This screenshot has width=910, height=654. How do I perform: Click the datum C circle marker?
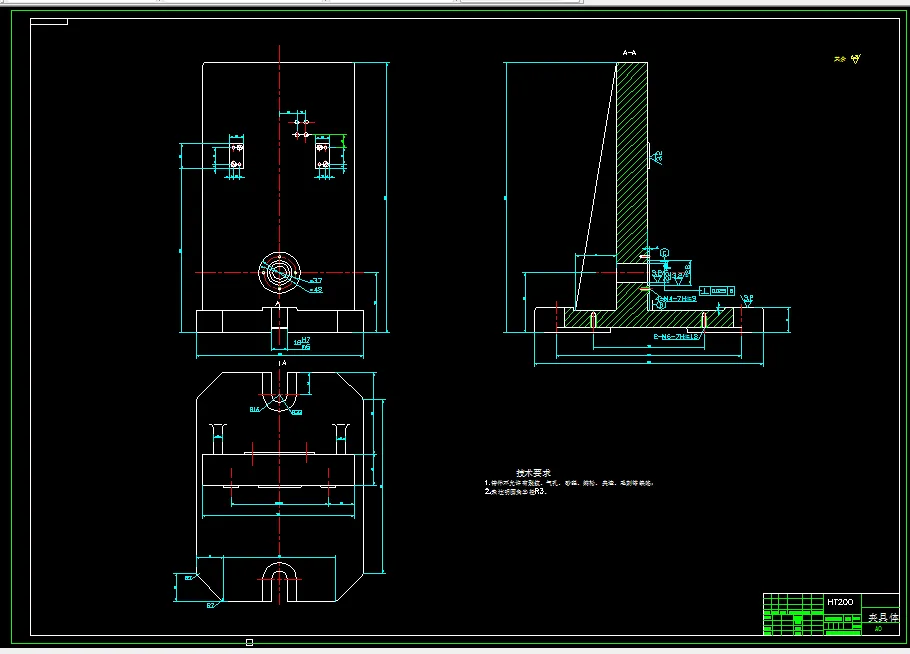tap(665, 253)
